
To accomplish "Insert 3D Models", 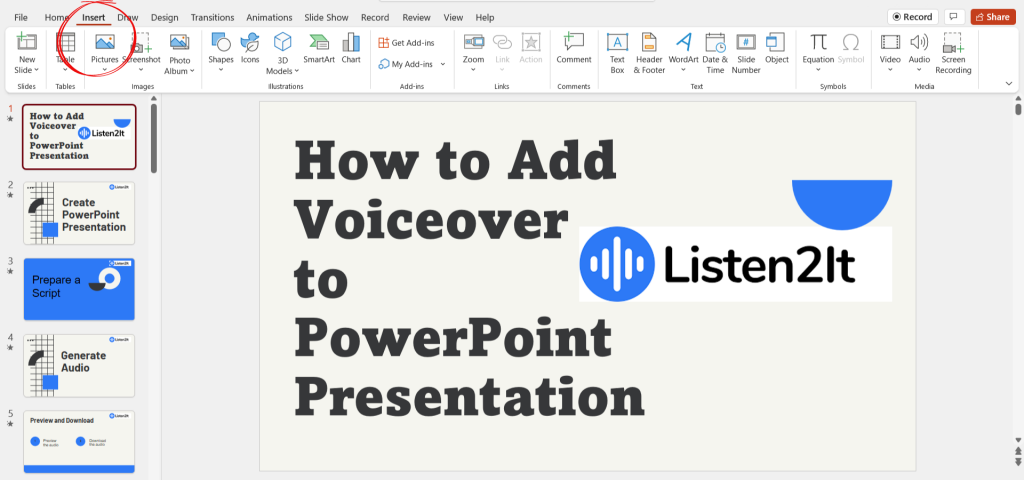I will coord(283,54).
